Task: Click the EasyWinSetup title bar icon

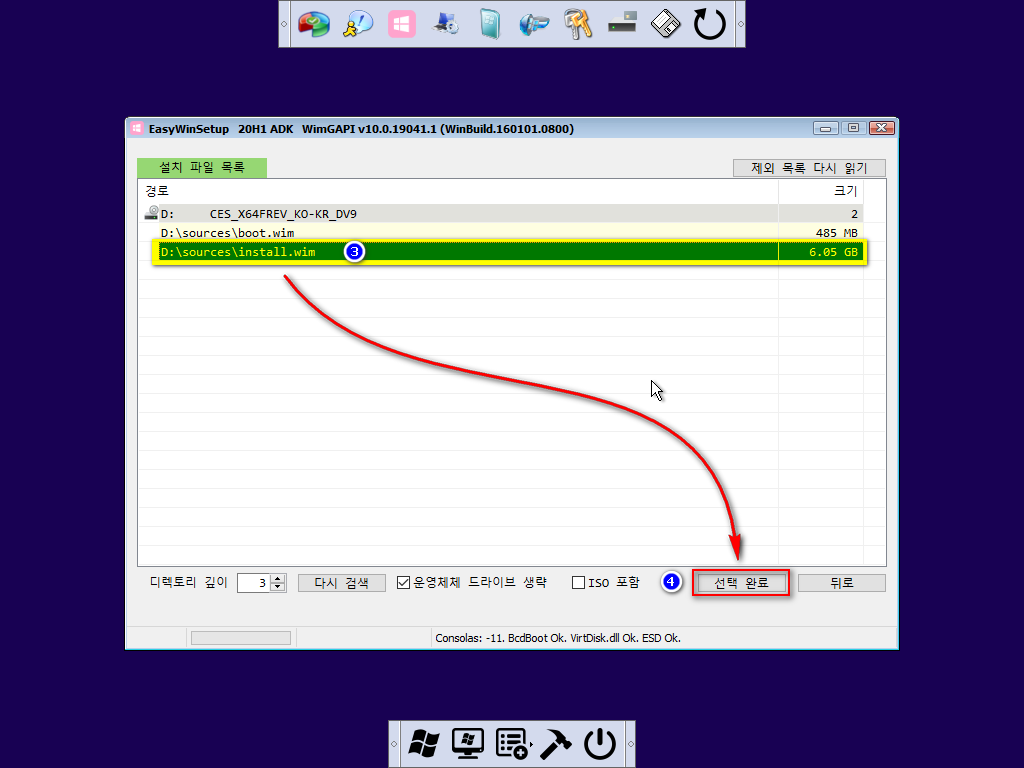Action: coord(136,128)
